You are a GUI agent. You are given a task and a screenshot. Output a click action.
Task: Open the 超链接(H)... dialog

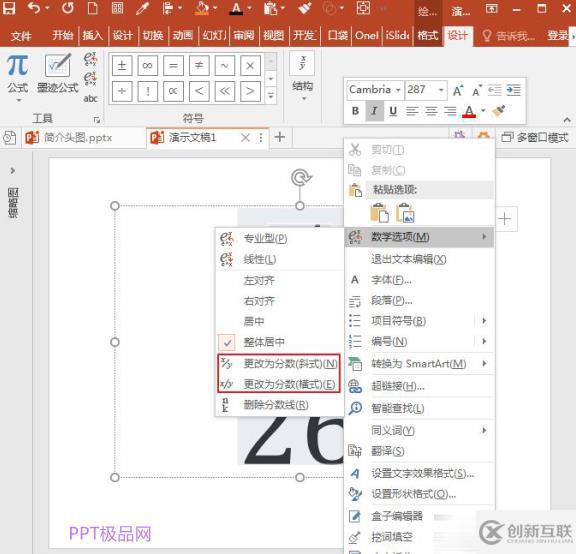(x=420, y=386)
